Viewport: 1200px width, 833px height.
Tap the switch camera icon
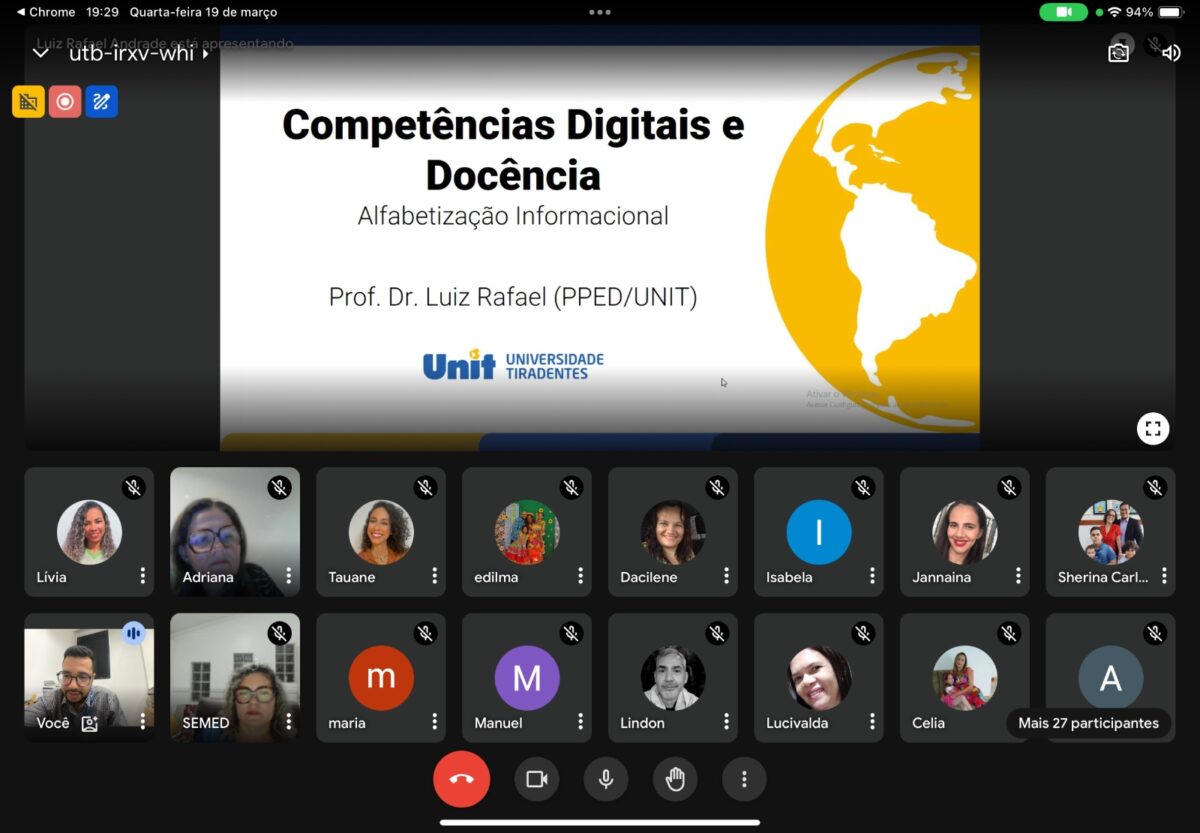click(x=1119, y=52)
